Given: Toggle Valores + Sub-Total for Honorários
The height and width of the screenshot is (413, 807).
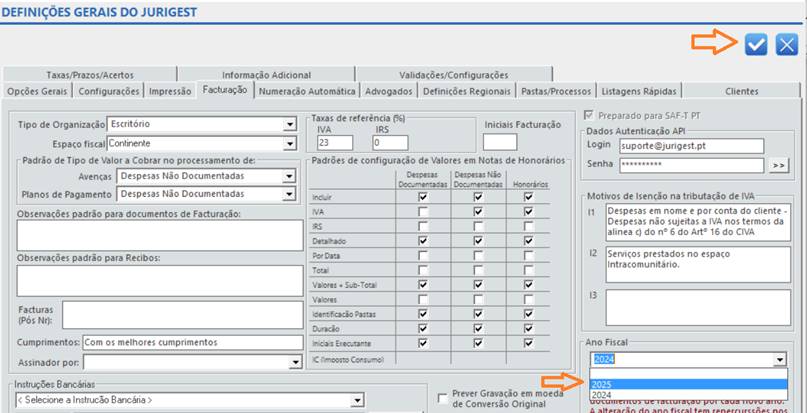Looking at the screenshot, I should (529, 285).
